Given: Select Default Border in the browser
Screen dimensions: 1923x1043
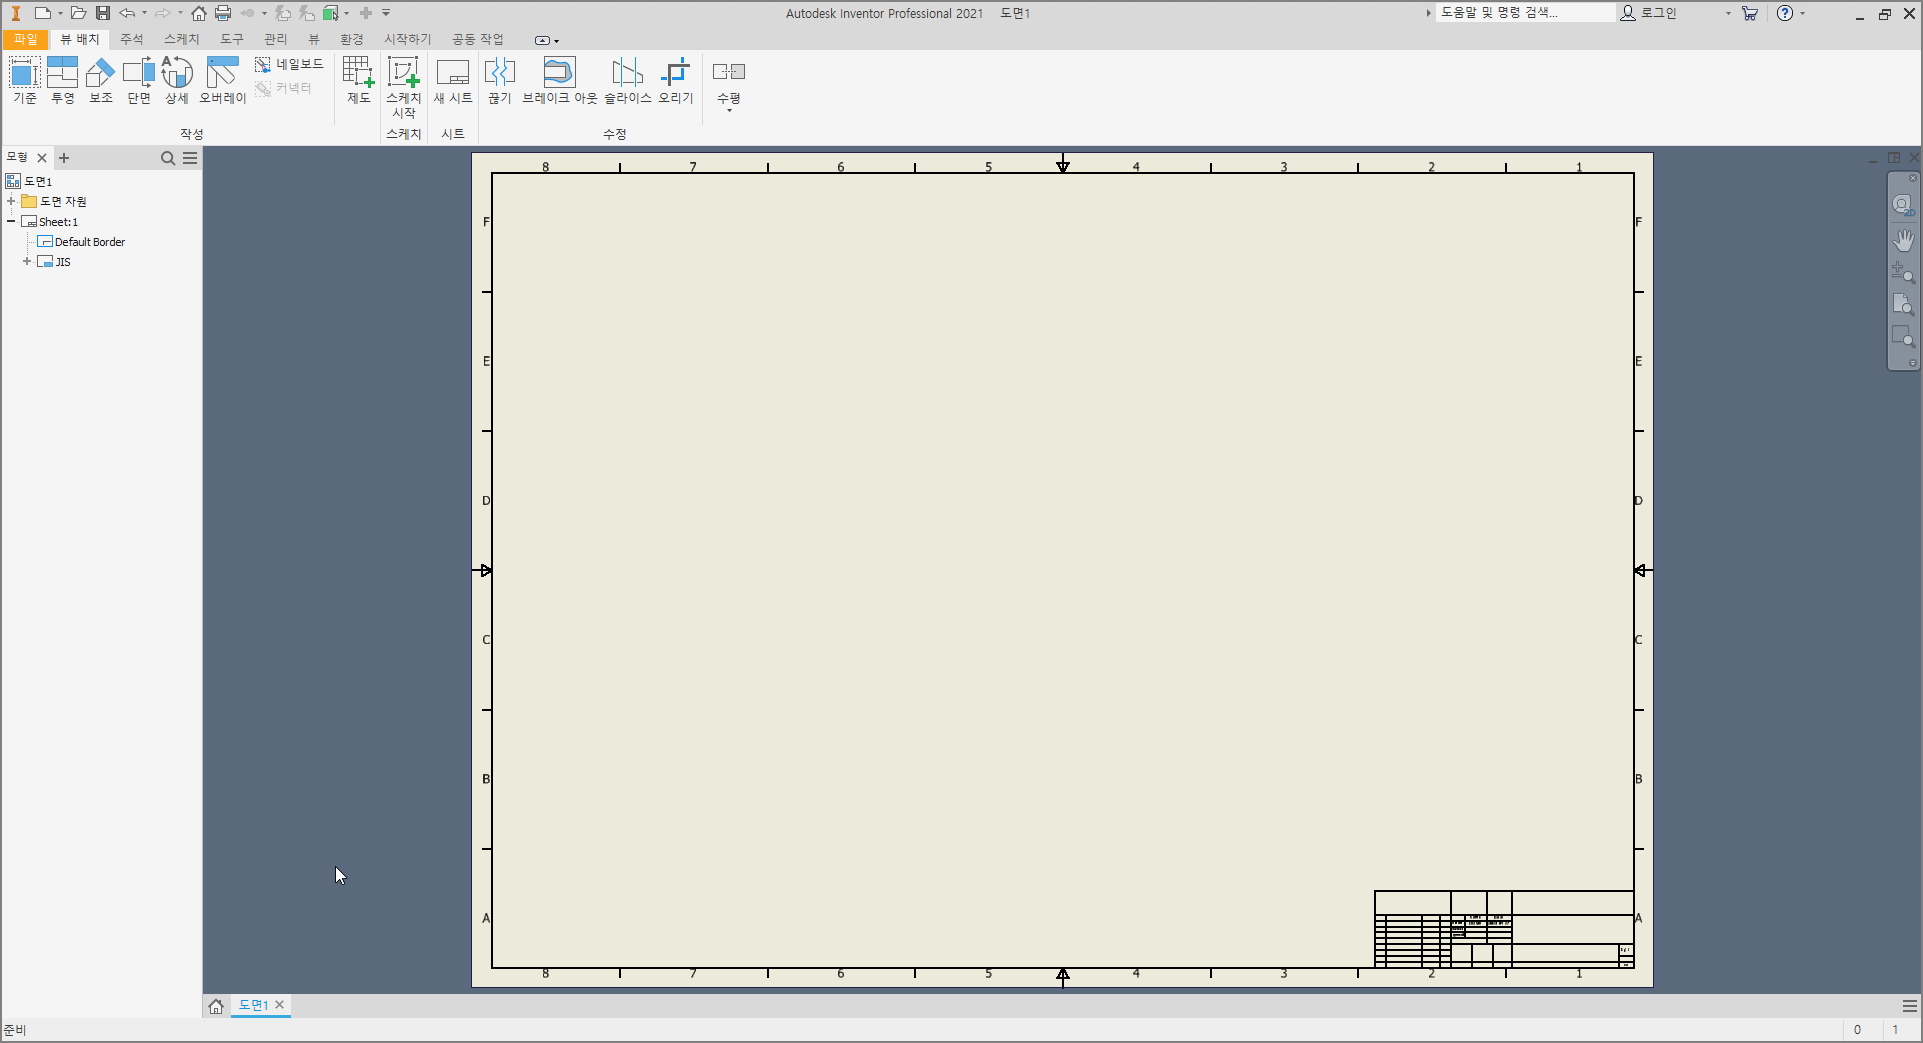Looking at the screenshot, I should pyautogui.click(x=81, y=242).
